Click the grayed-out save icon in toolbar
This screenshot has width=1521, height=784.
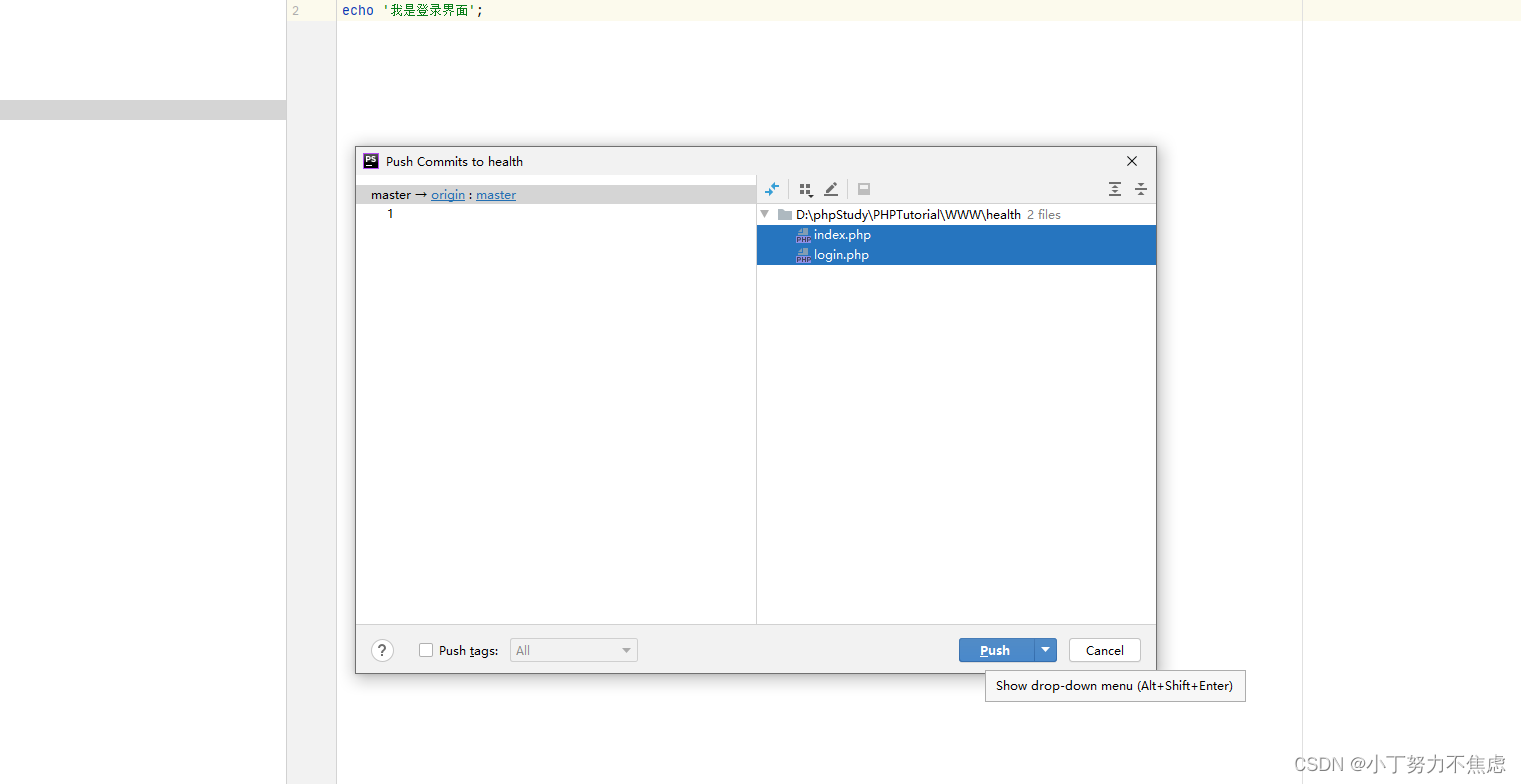tap(864, 189)
